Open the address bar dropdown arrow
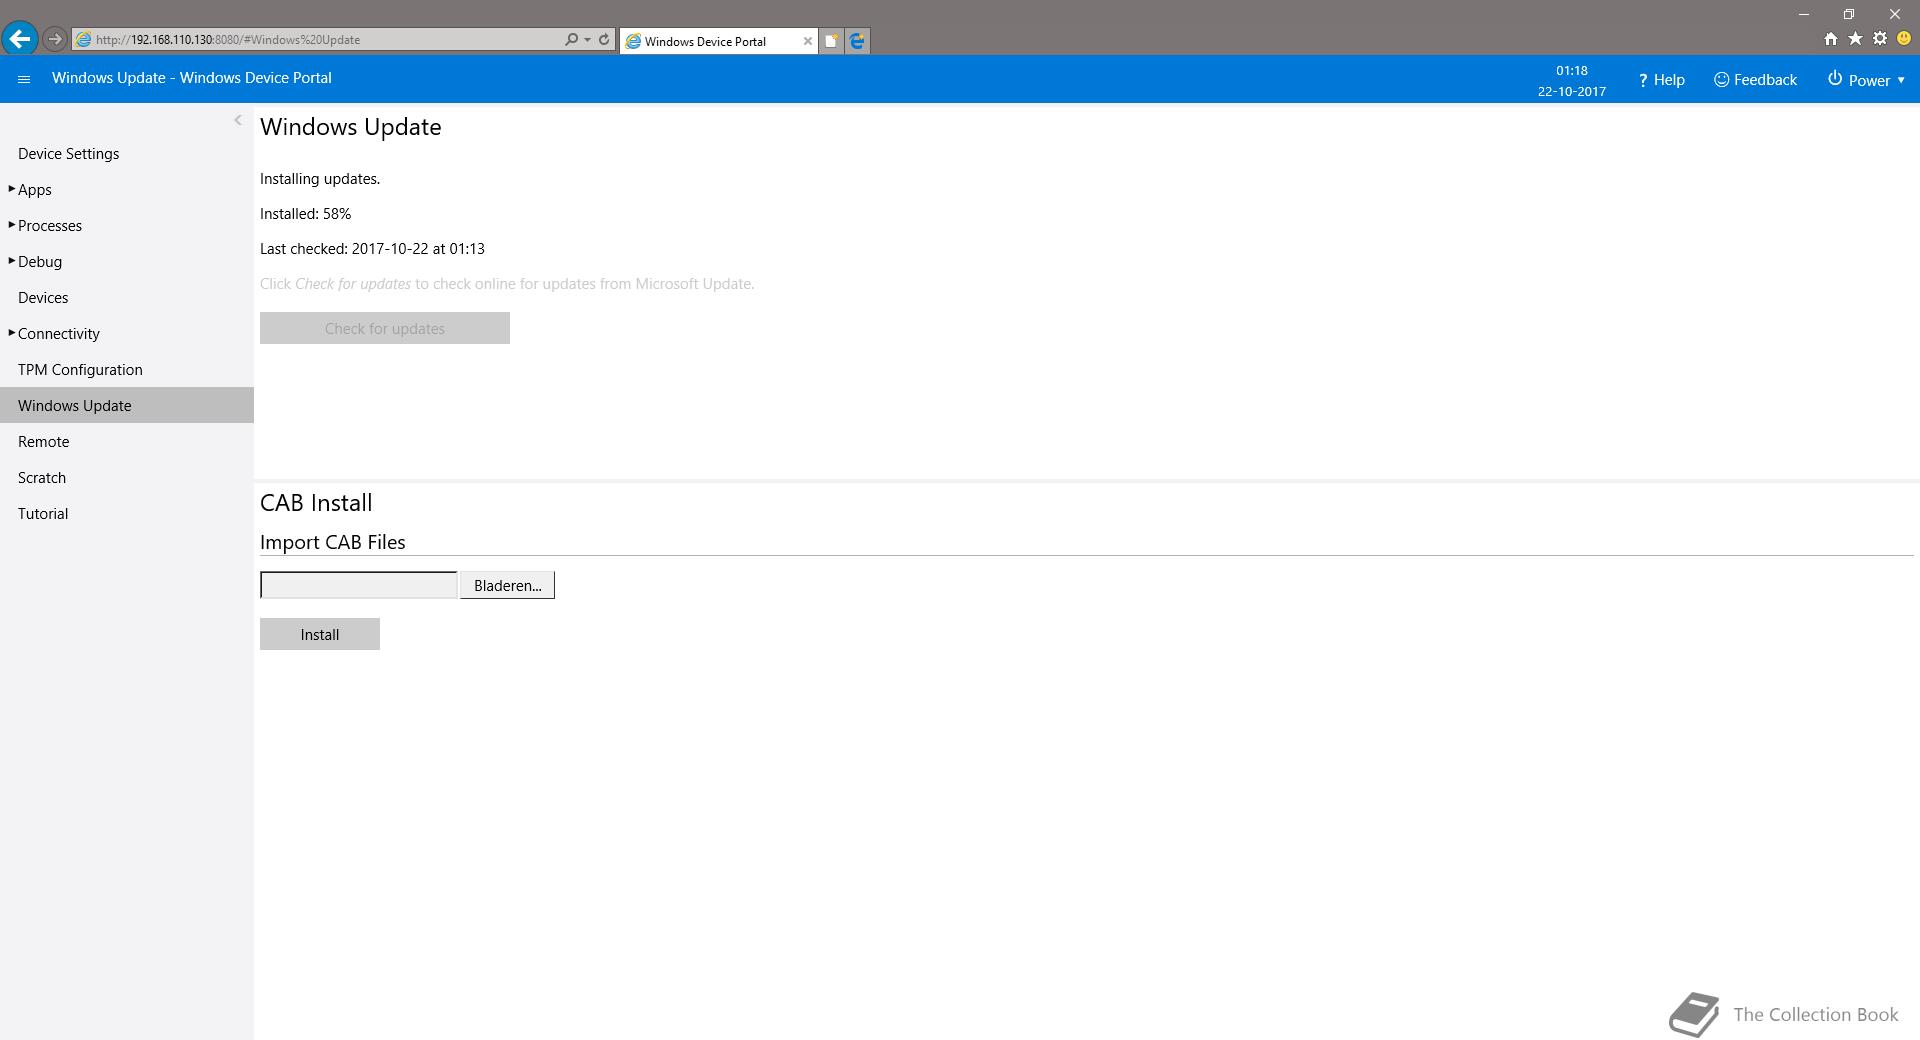The height and width of the screenshot is (1040, 1920). click(587, 39)
